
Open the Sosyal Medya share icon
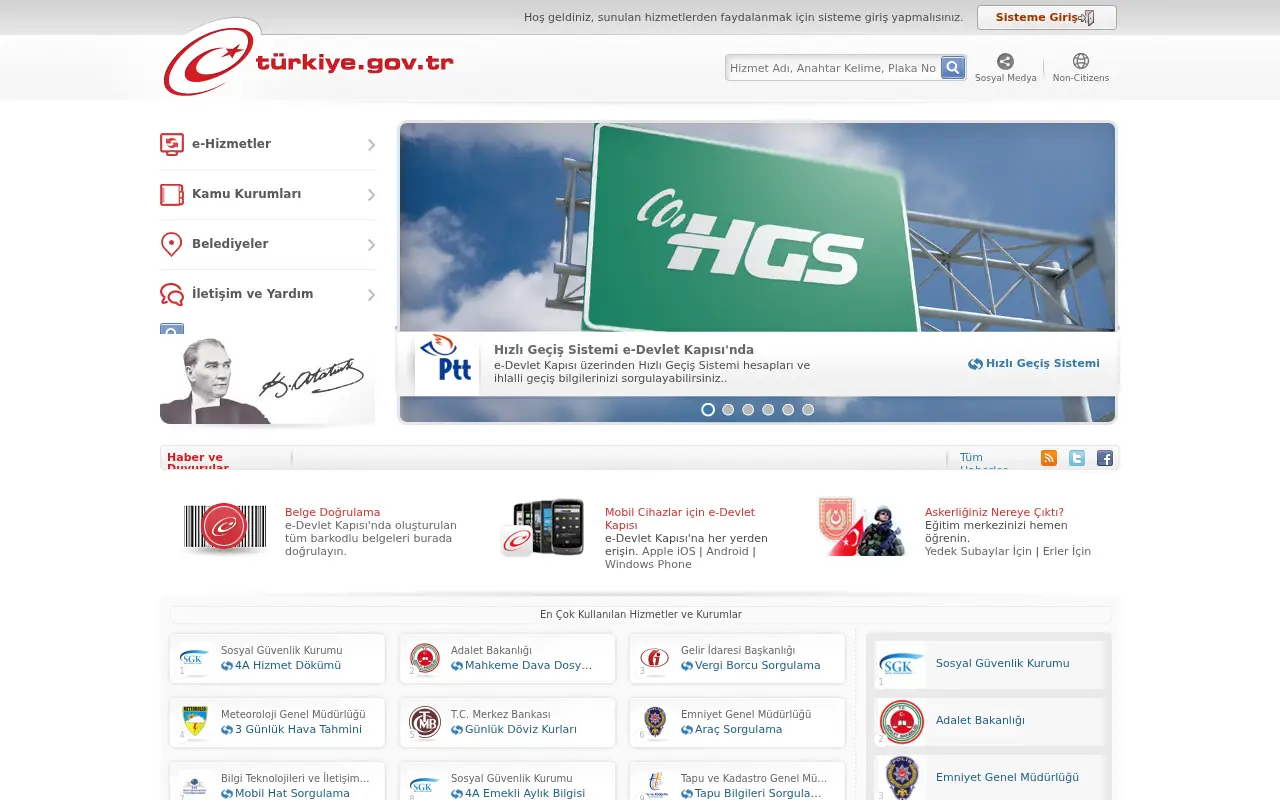1005,61
